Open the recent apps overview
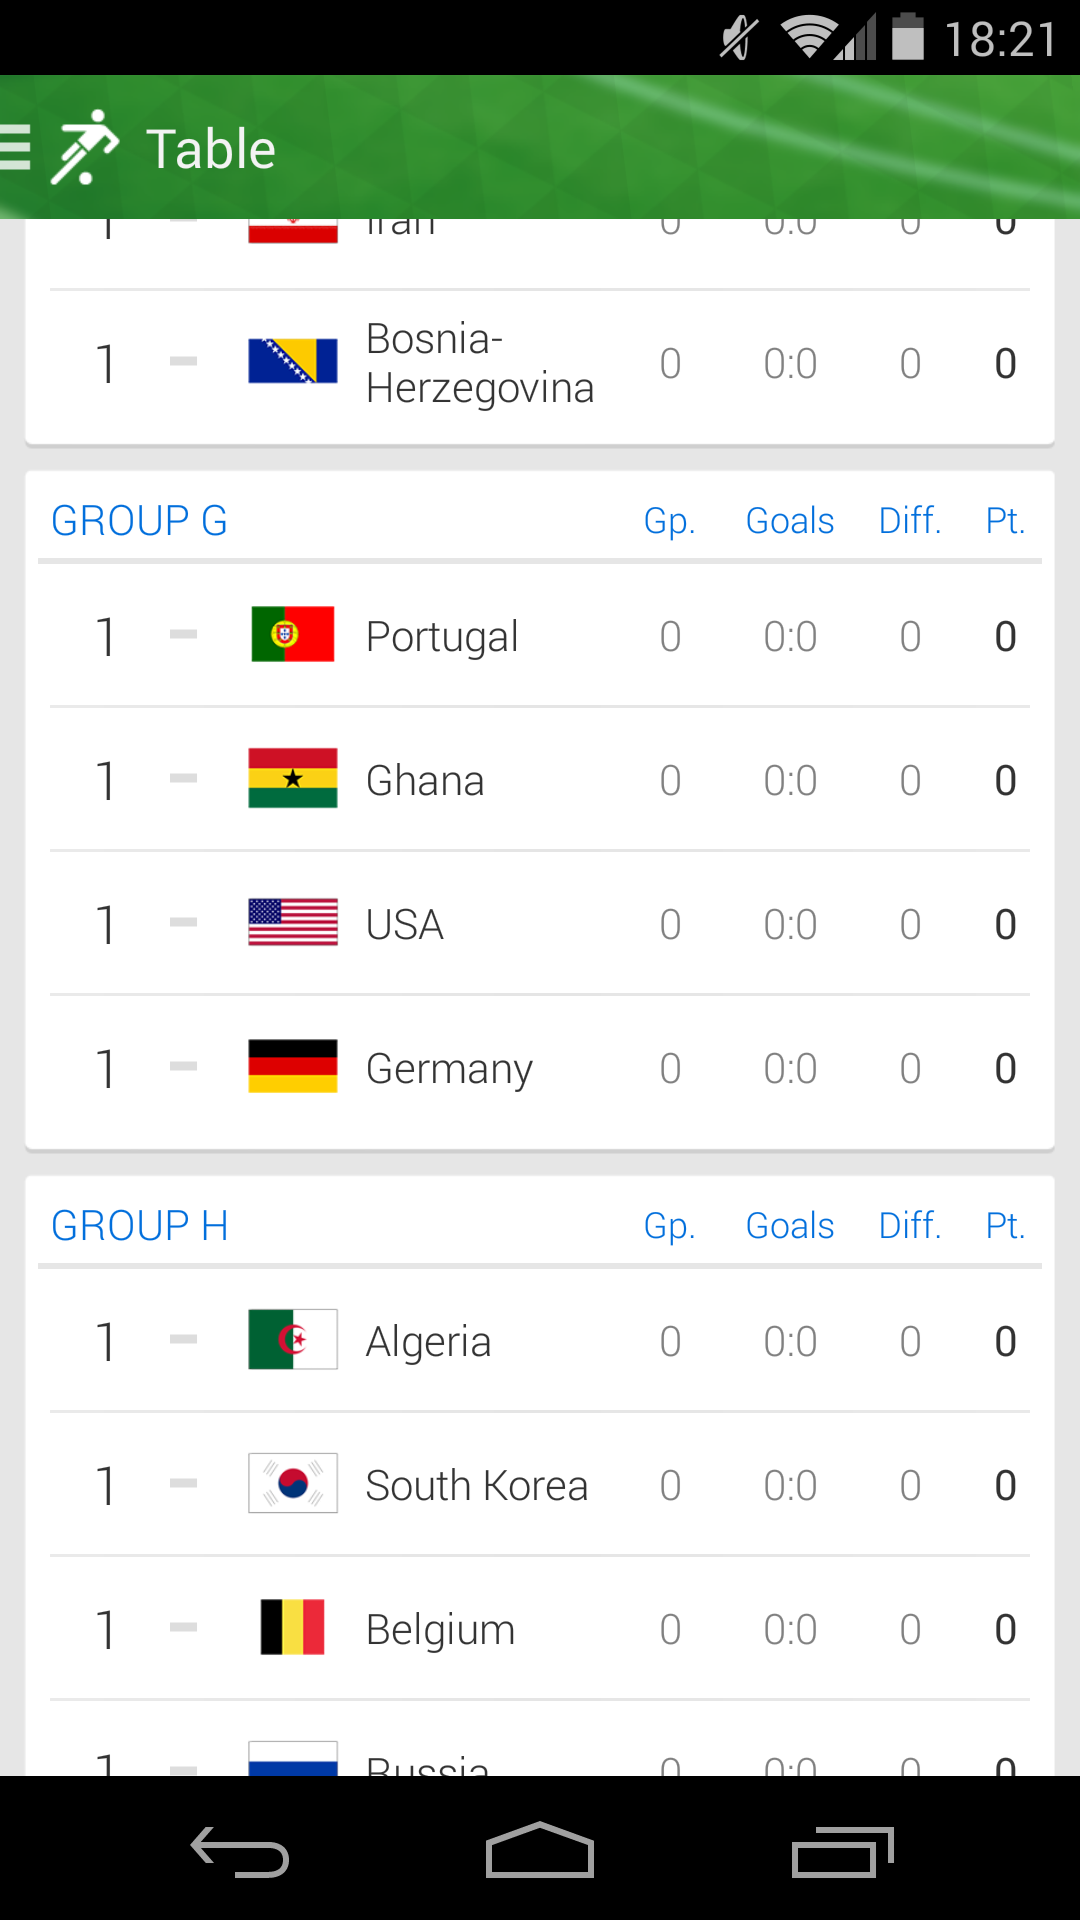Viewport: 1080px width, 1920px height. pos(842,1852)
